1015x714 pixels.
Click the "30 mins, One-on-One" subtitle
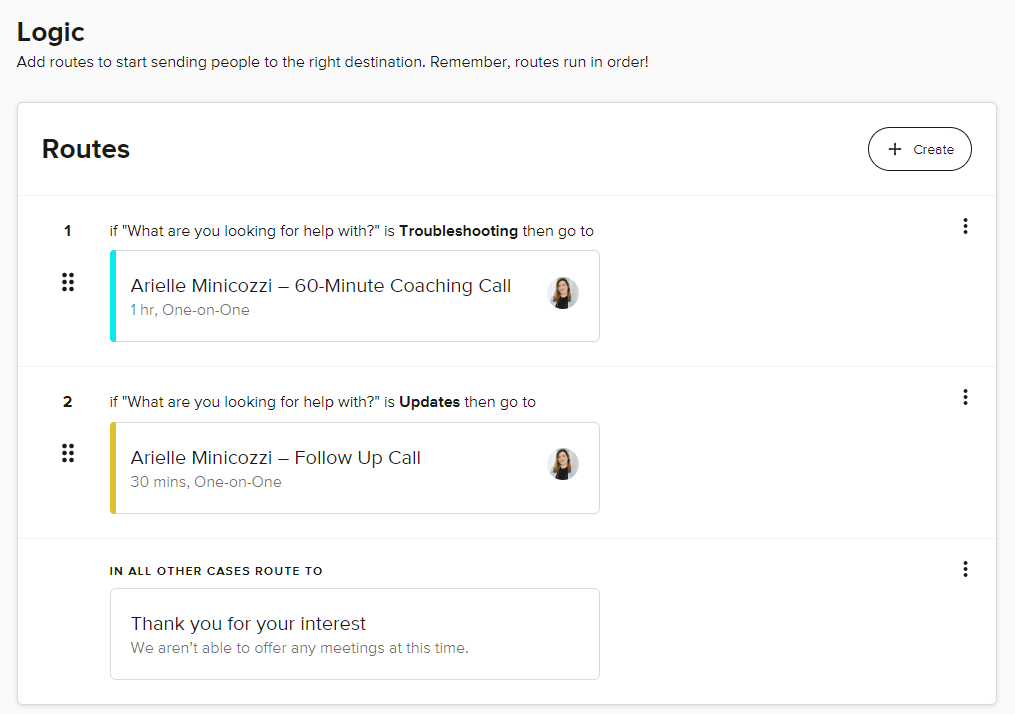[x=206, y=482]
